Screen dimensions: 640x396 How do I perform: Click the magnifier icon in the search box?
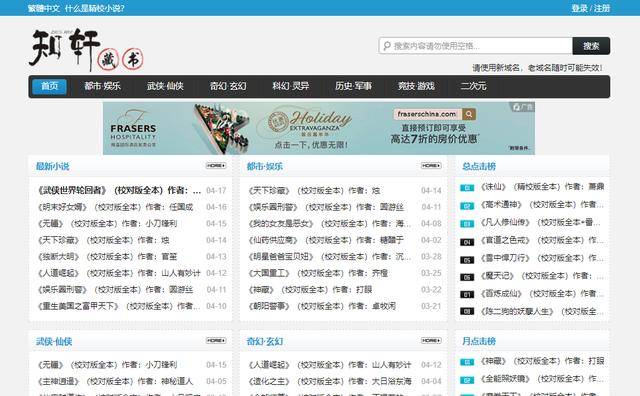[x=386, y=46]
